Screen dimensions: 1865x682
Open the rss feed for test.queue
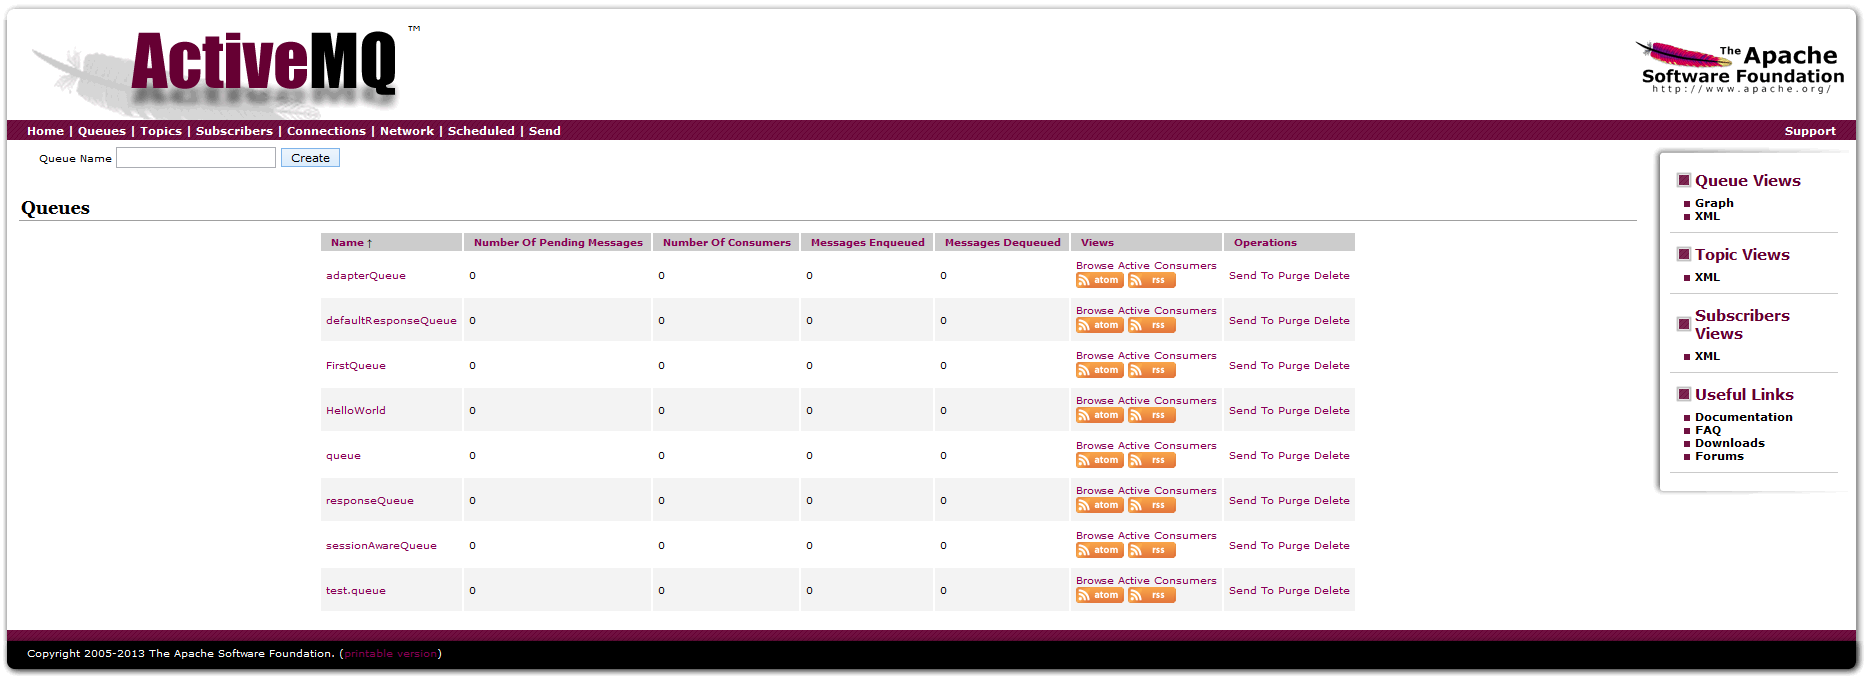pyautogui.click(x=1151, y=596)
